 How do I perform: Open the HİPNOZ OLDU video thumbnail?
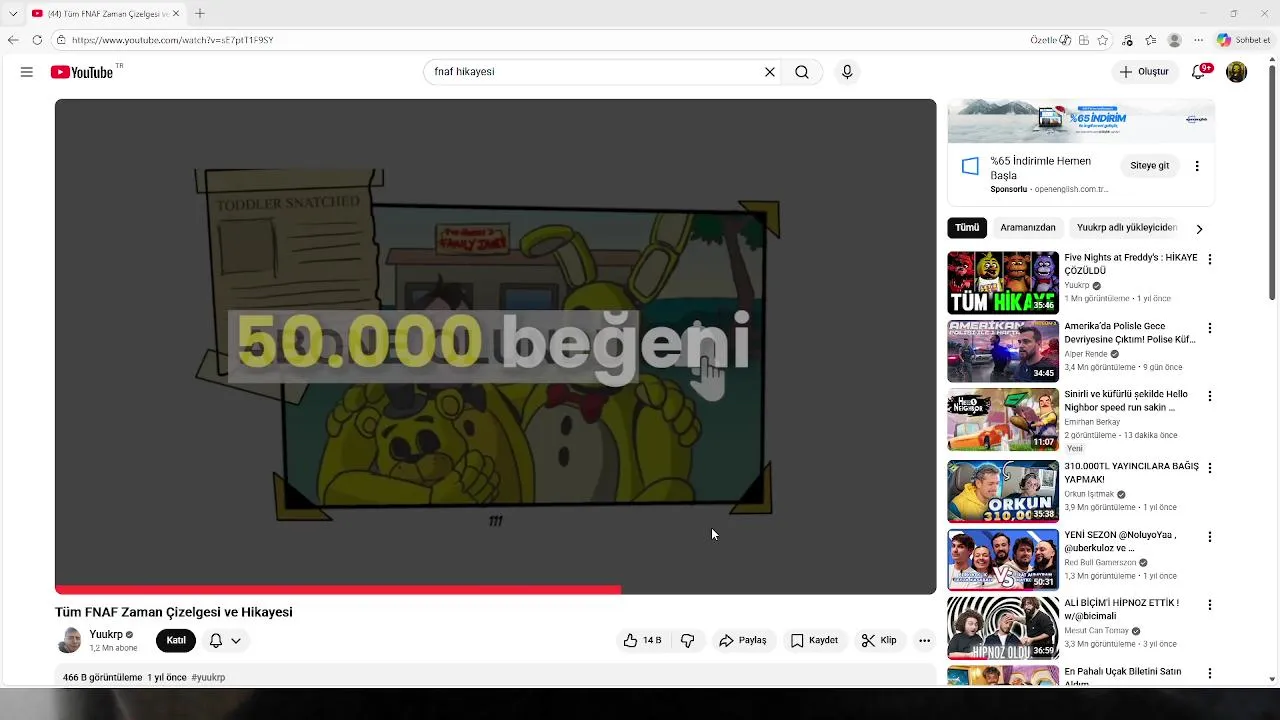click(x=1003, y=628)
